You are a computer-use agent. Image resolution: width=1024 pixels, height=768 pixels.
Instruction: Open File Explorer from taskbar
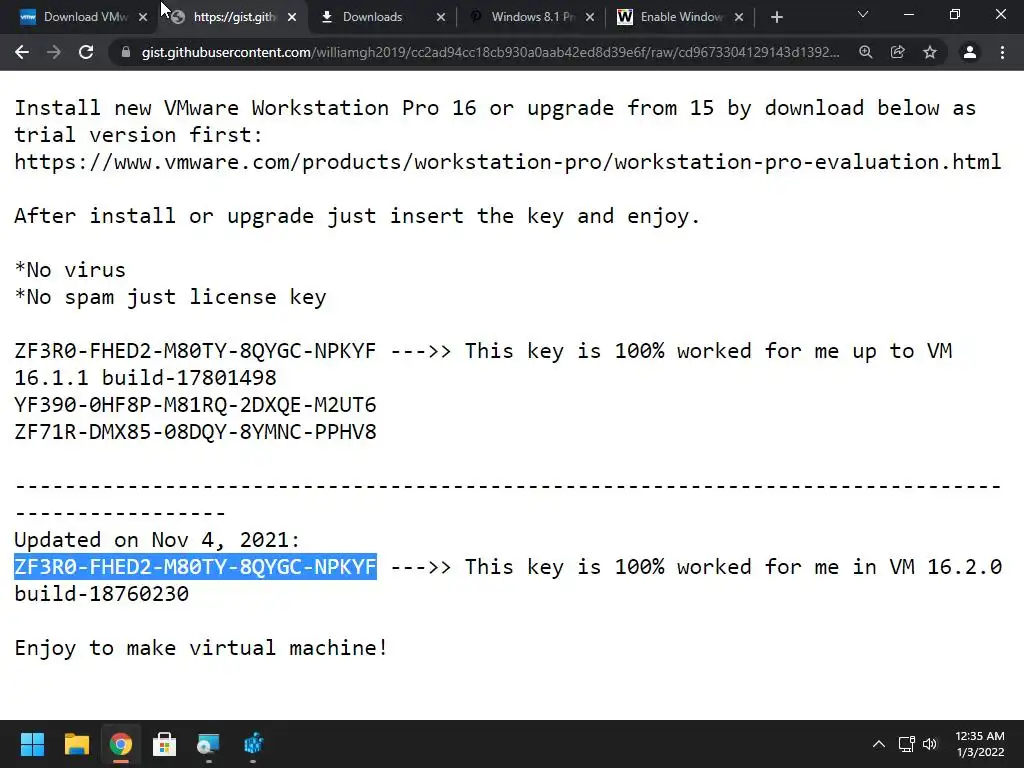(76, 744)
